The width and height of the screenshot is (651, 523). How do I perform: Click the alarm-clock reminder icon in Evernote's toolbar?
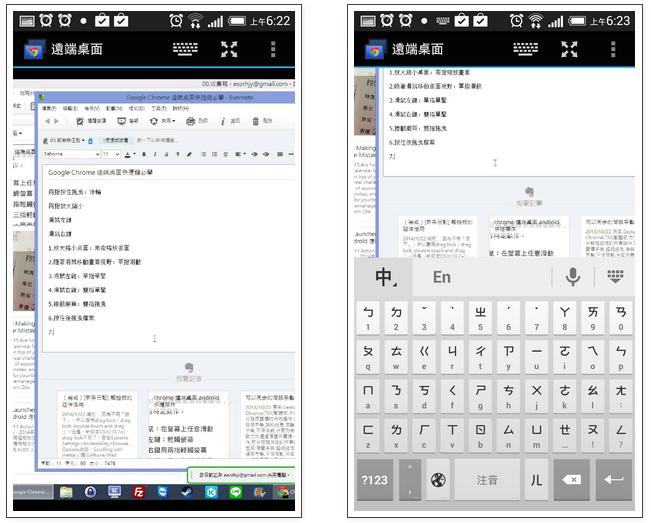80,121
